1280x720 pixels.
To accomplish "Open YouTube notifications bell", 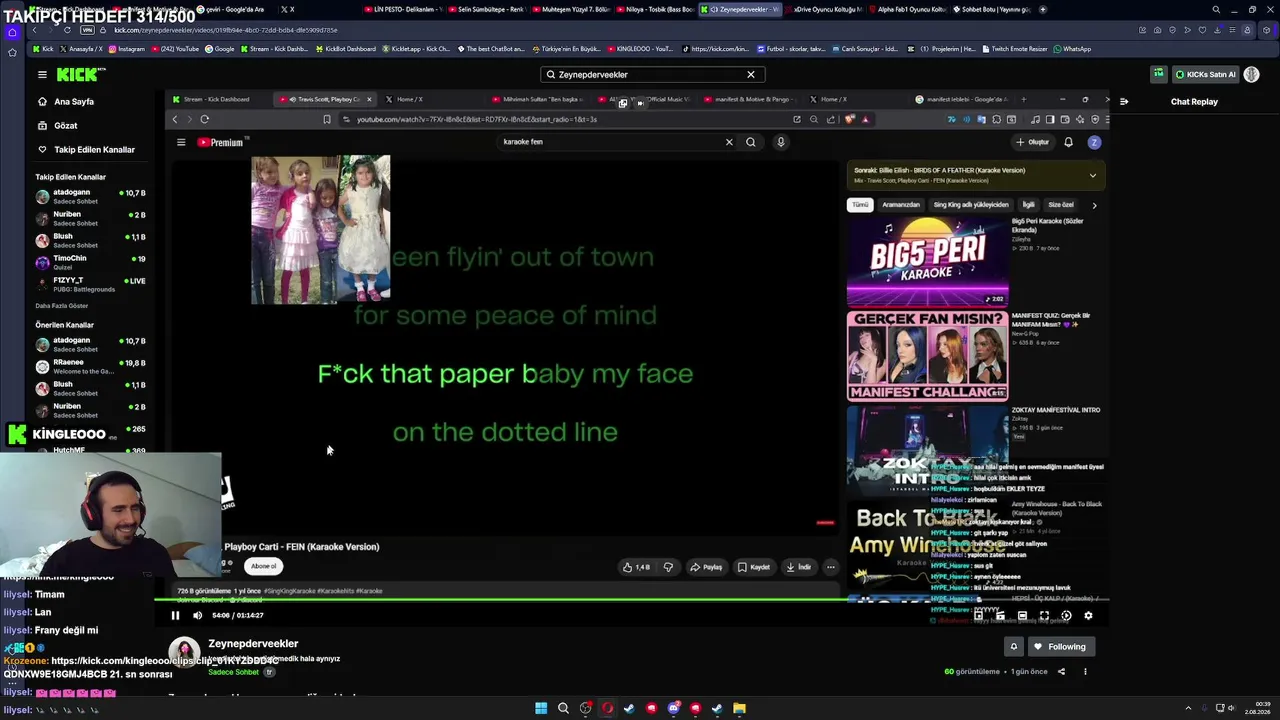I will [1068, 142].
